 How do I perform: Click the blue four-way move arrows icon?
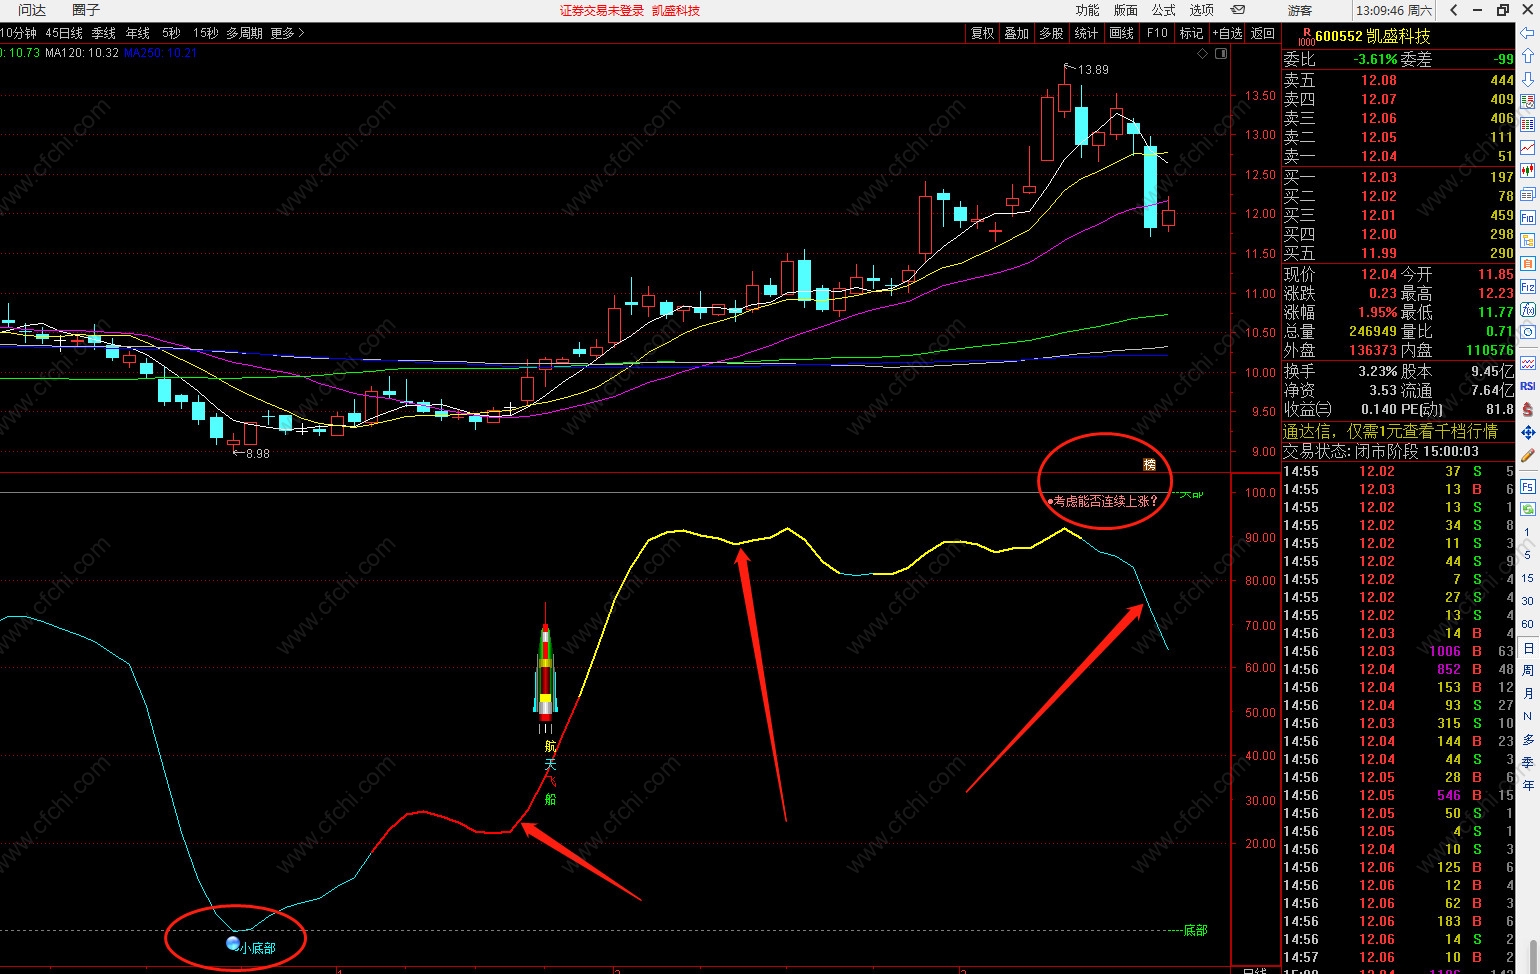tap(1527, 433)
